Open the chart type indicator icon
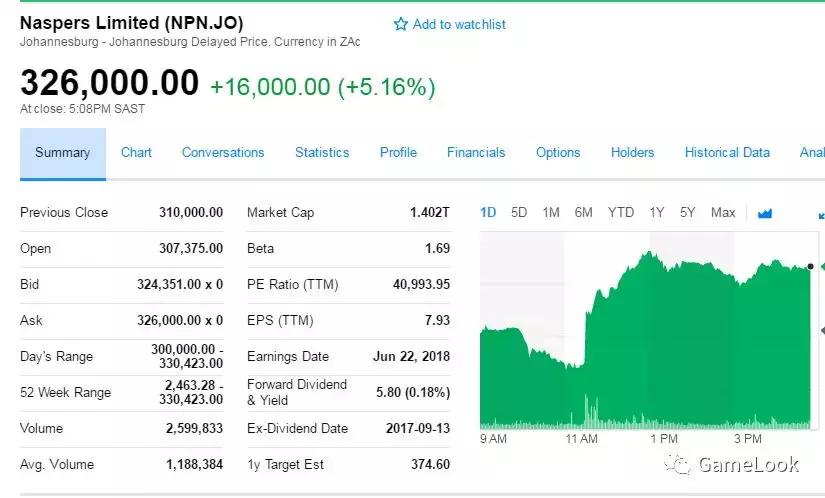 (x=765, y=212)
